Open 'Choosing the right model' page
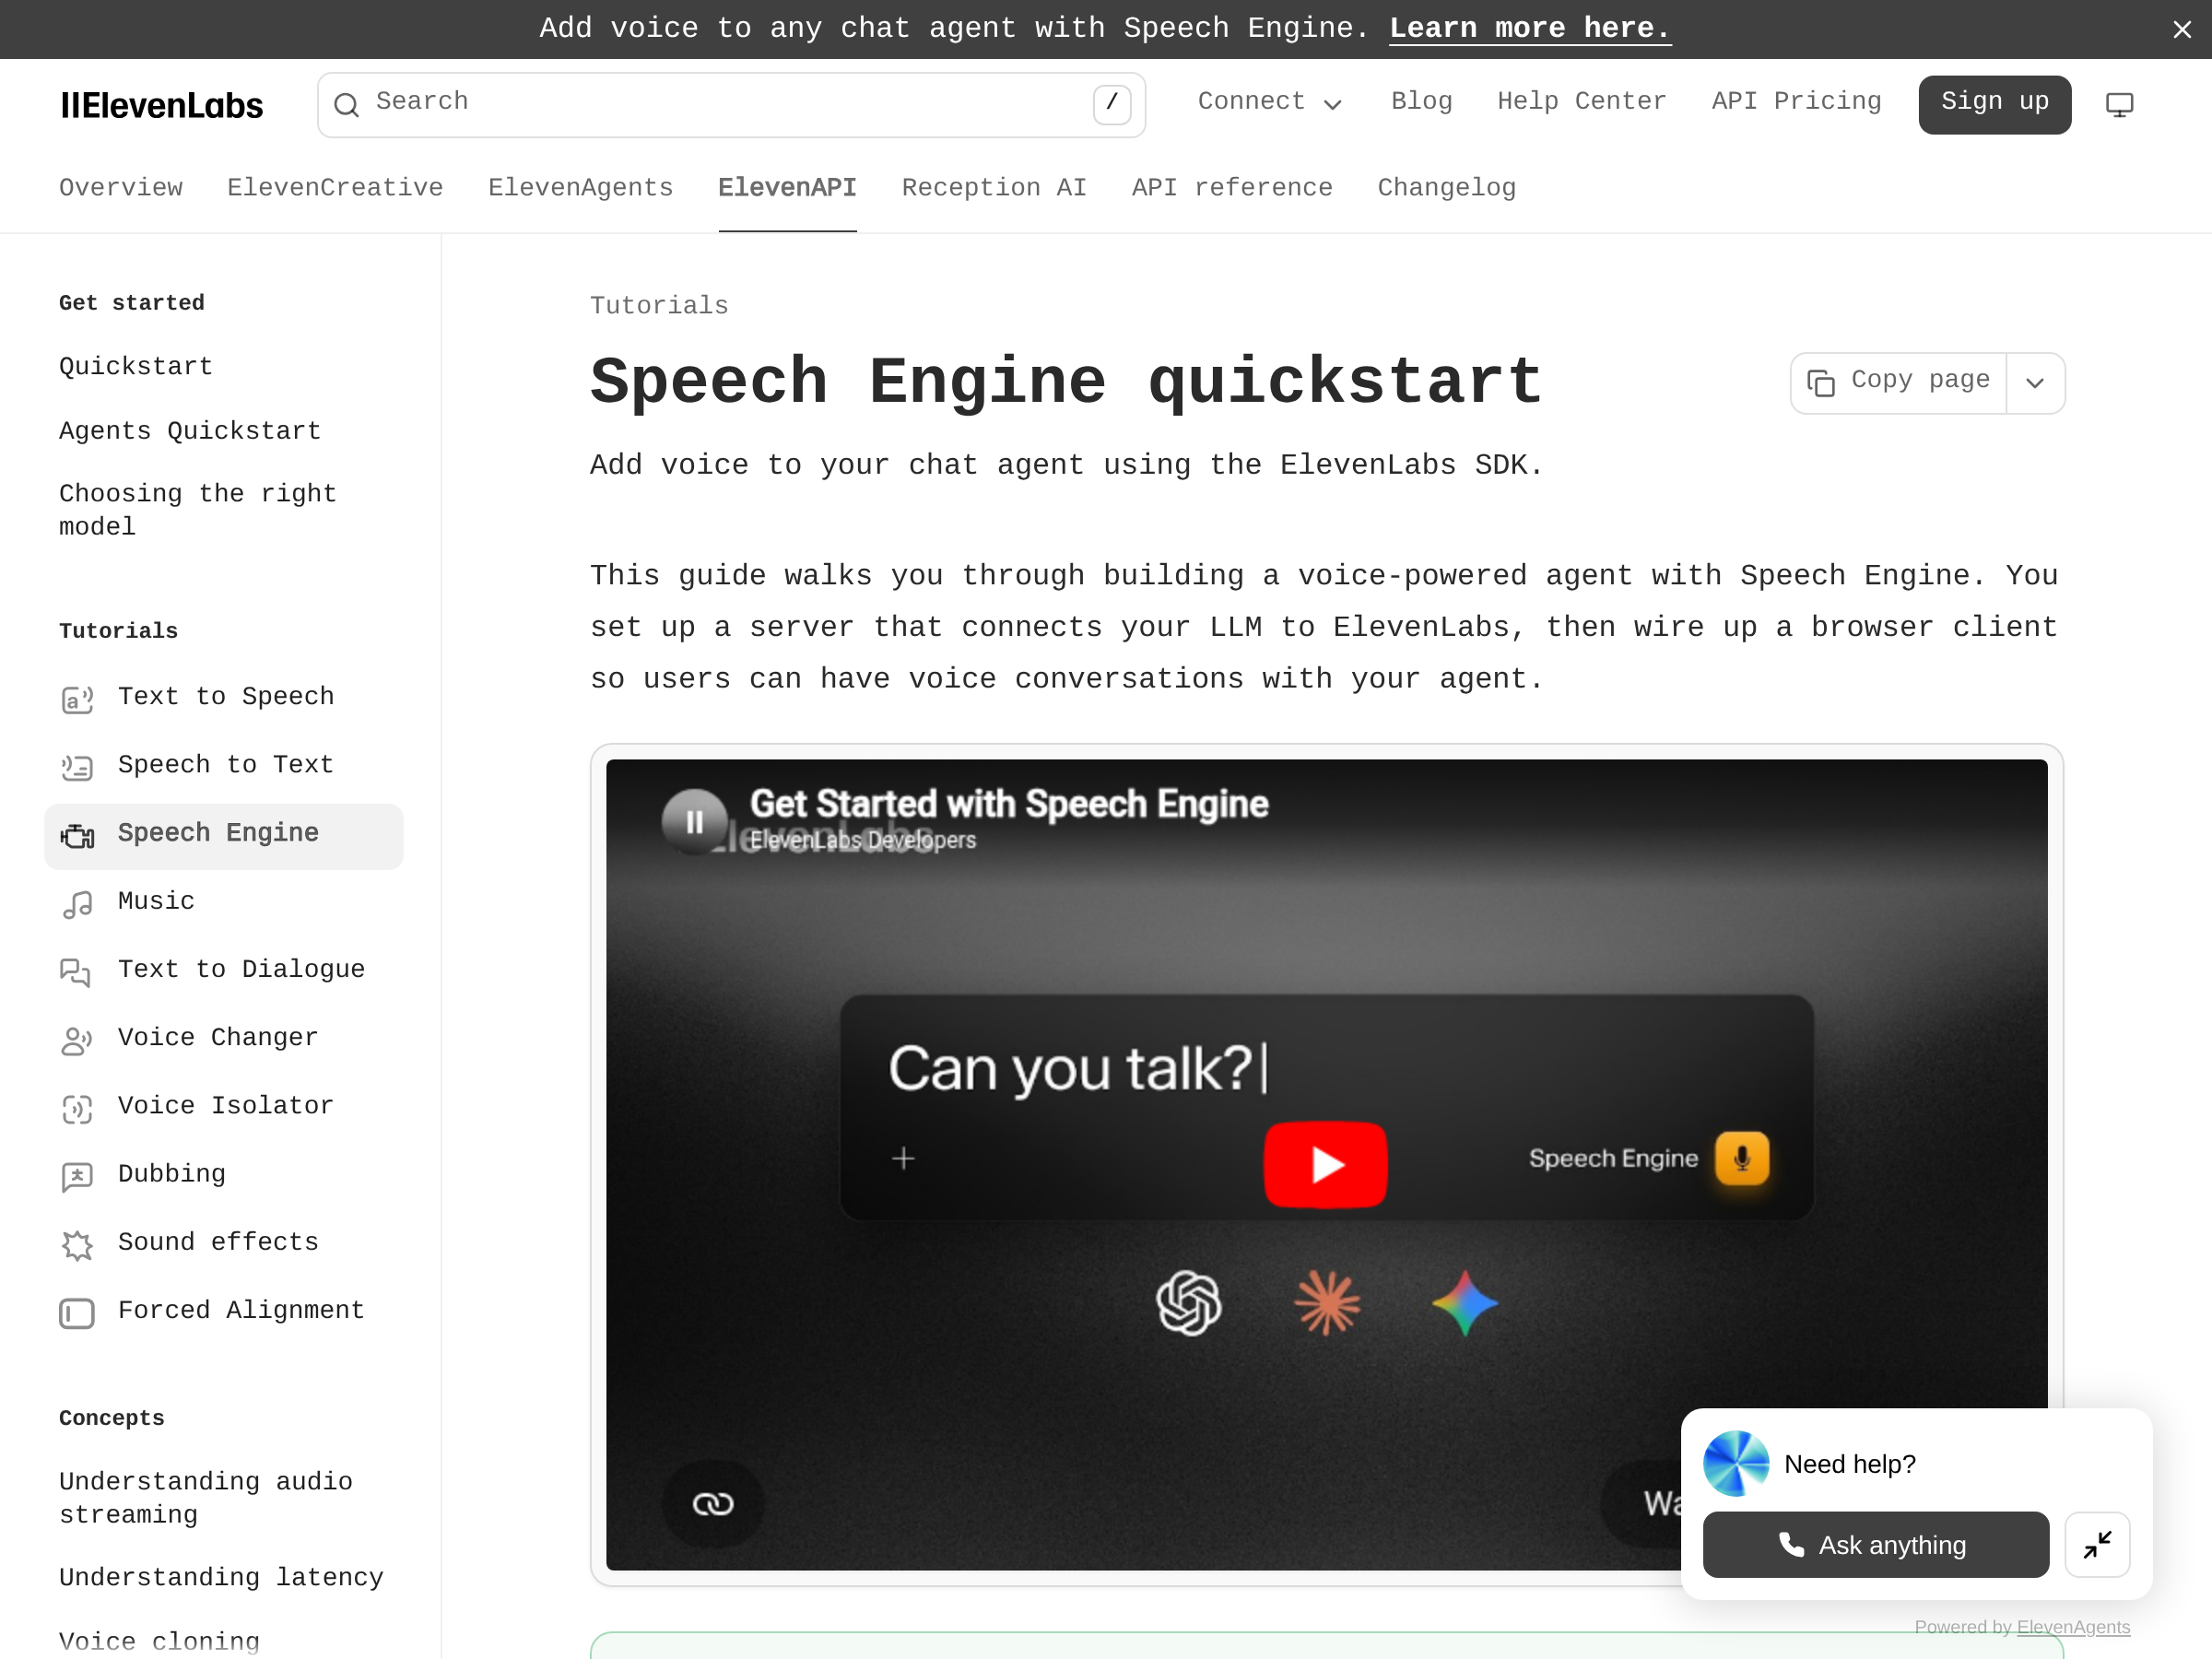Viewport: 2212px width, 1659px height. (x=198, y=510)
